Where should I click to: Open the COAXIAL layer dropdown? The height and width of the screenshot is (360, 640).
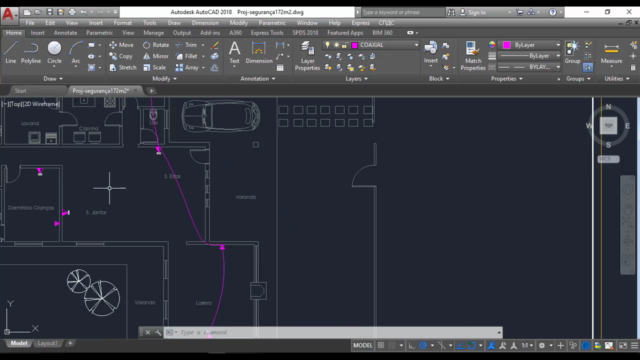click(x=371, y=45)
